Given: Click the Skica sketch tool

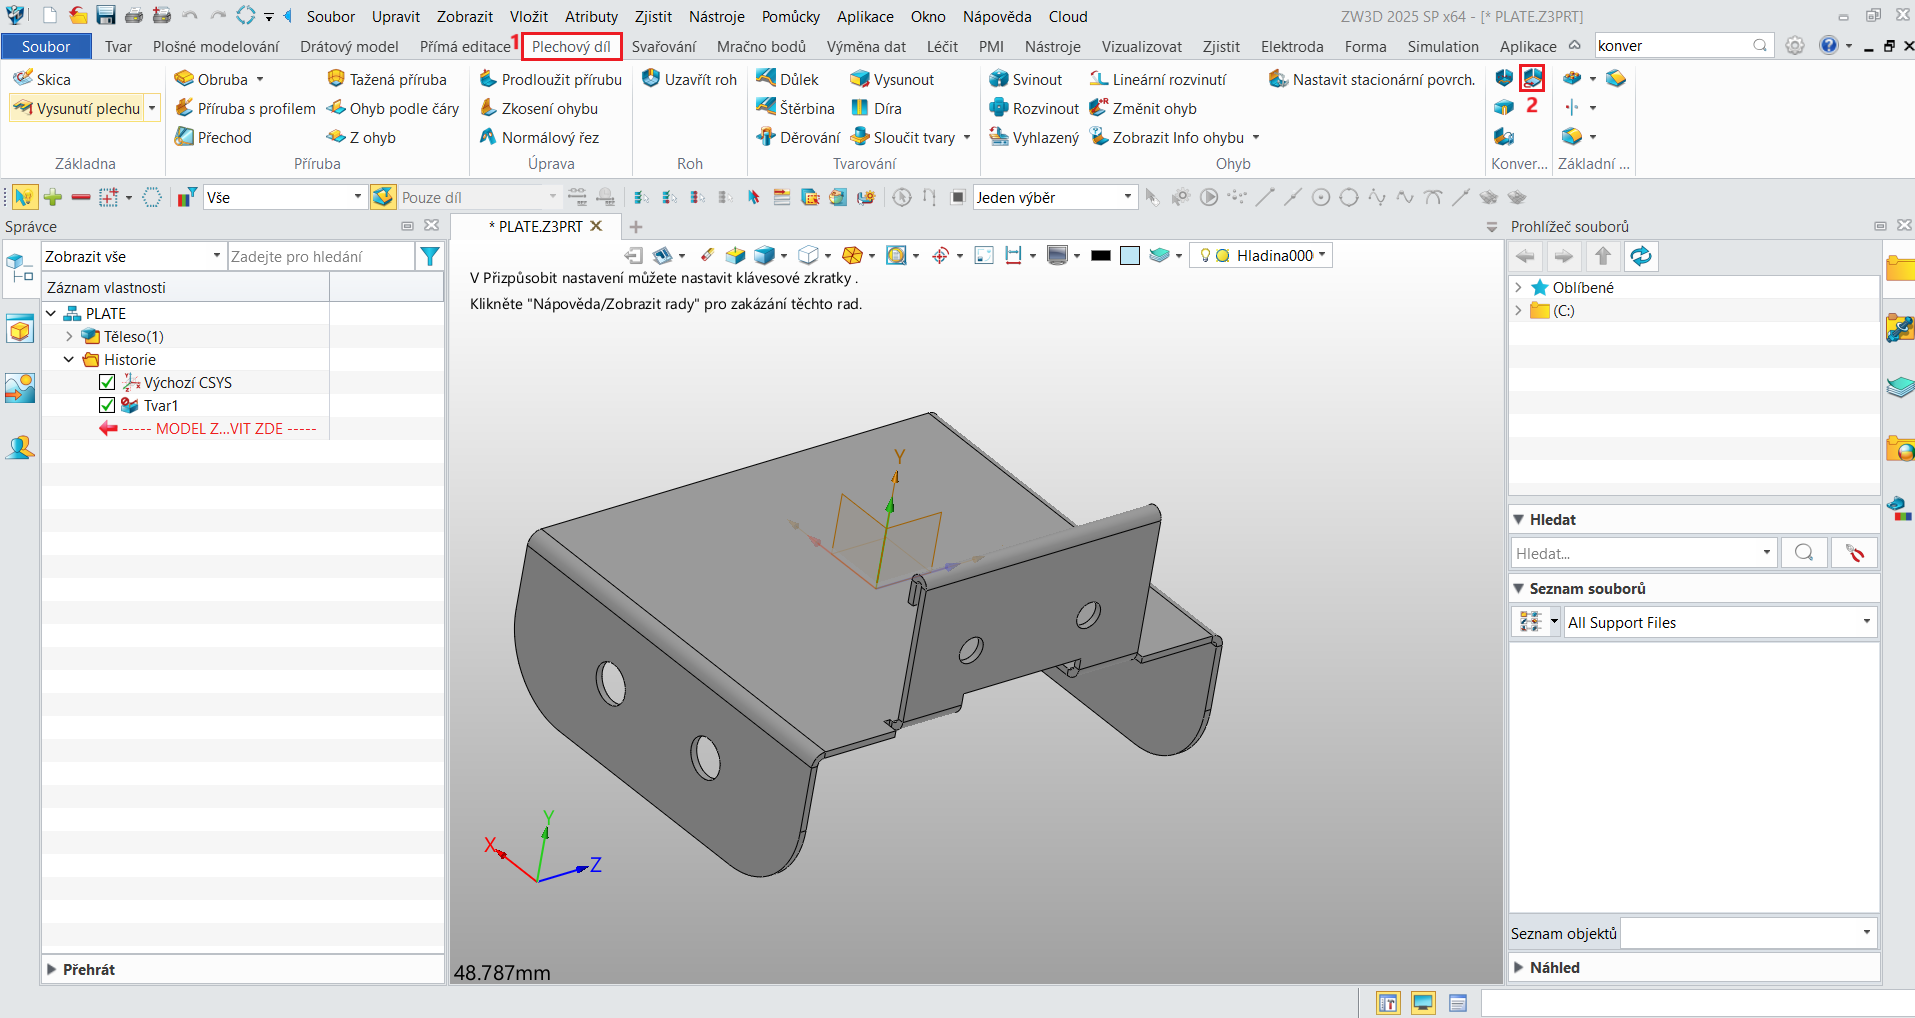Looking at the screenshot, I should coord(42,79).
